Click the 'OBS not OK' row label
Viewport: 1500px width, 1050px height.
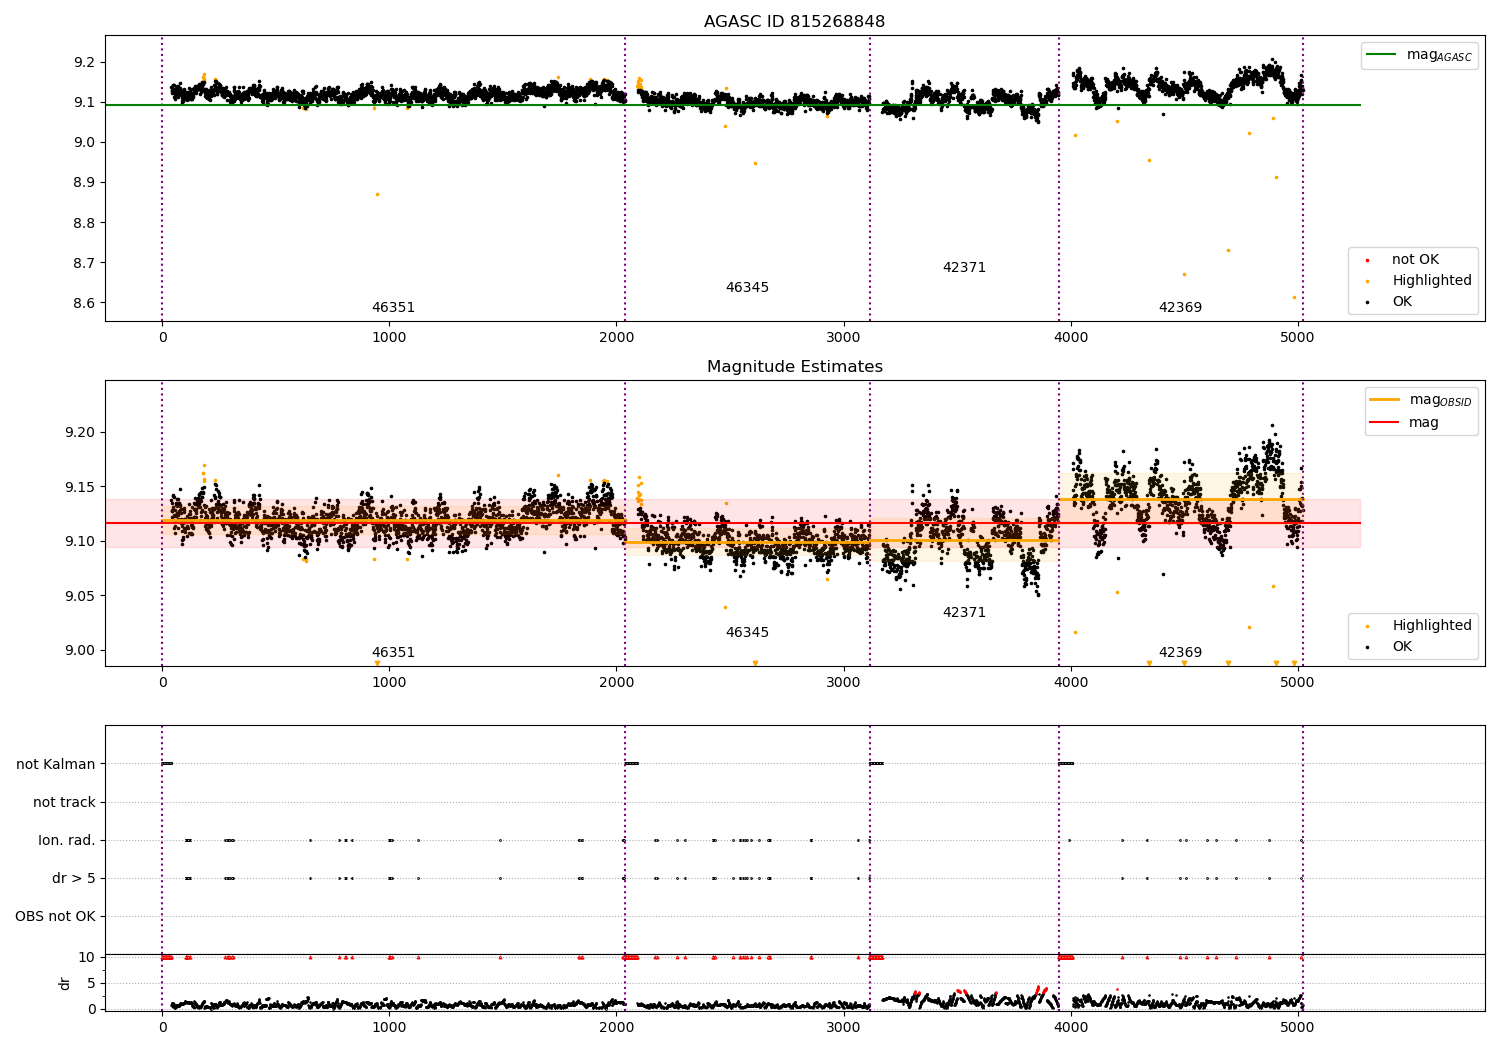click(55, 917)
